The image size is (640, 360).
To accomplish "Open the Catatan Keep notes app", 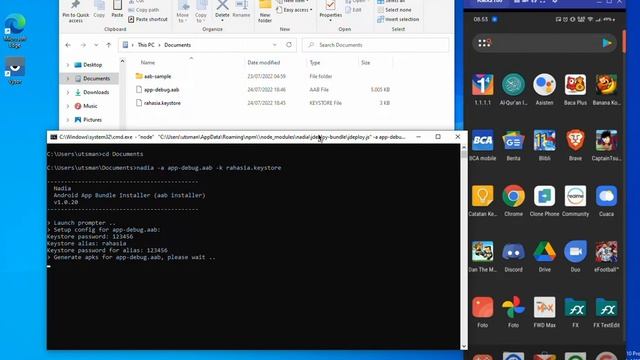I will tap(482, 196).
